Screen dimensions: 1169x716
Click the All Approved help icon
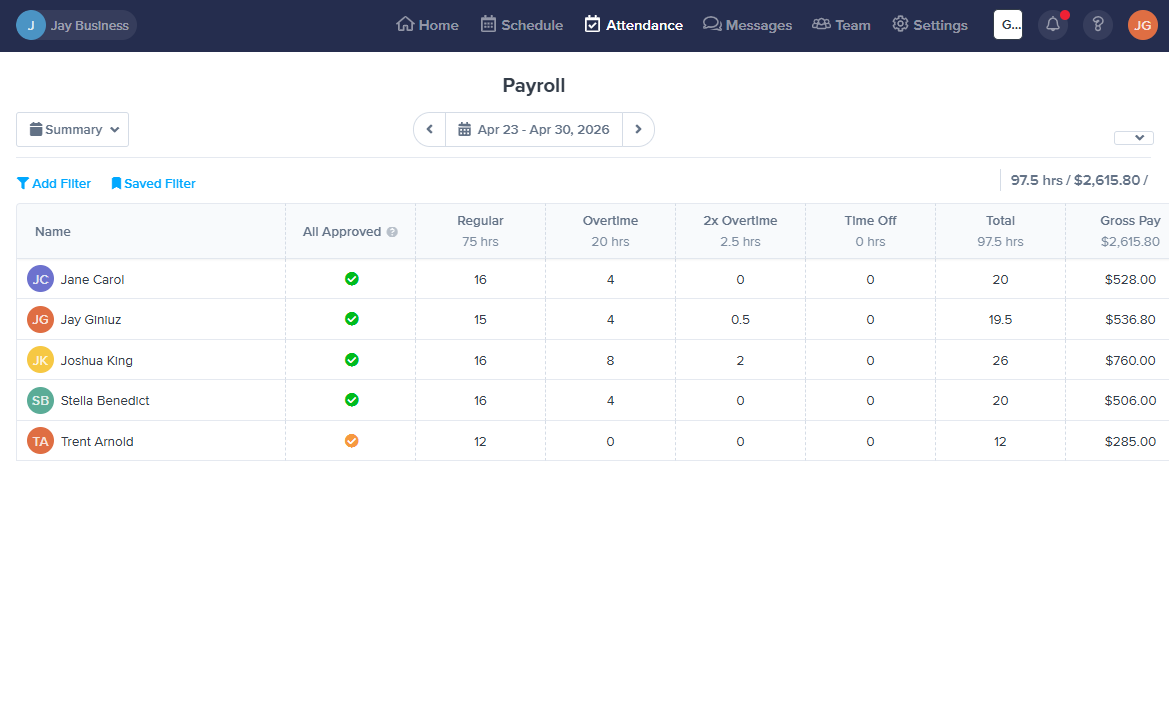point(392,232)
